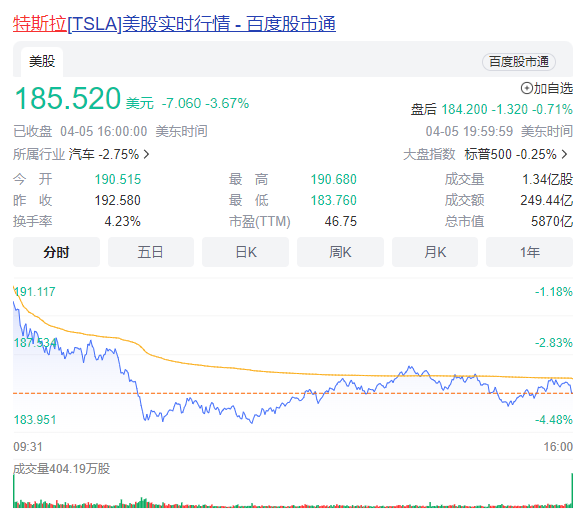Screen dimensions: 586x519
Task: Click the -4.48% chart axis label
Action: [x=553, y=420]
